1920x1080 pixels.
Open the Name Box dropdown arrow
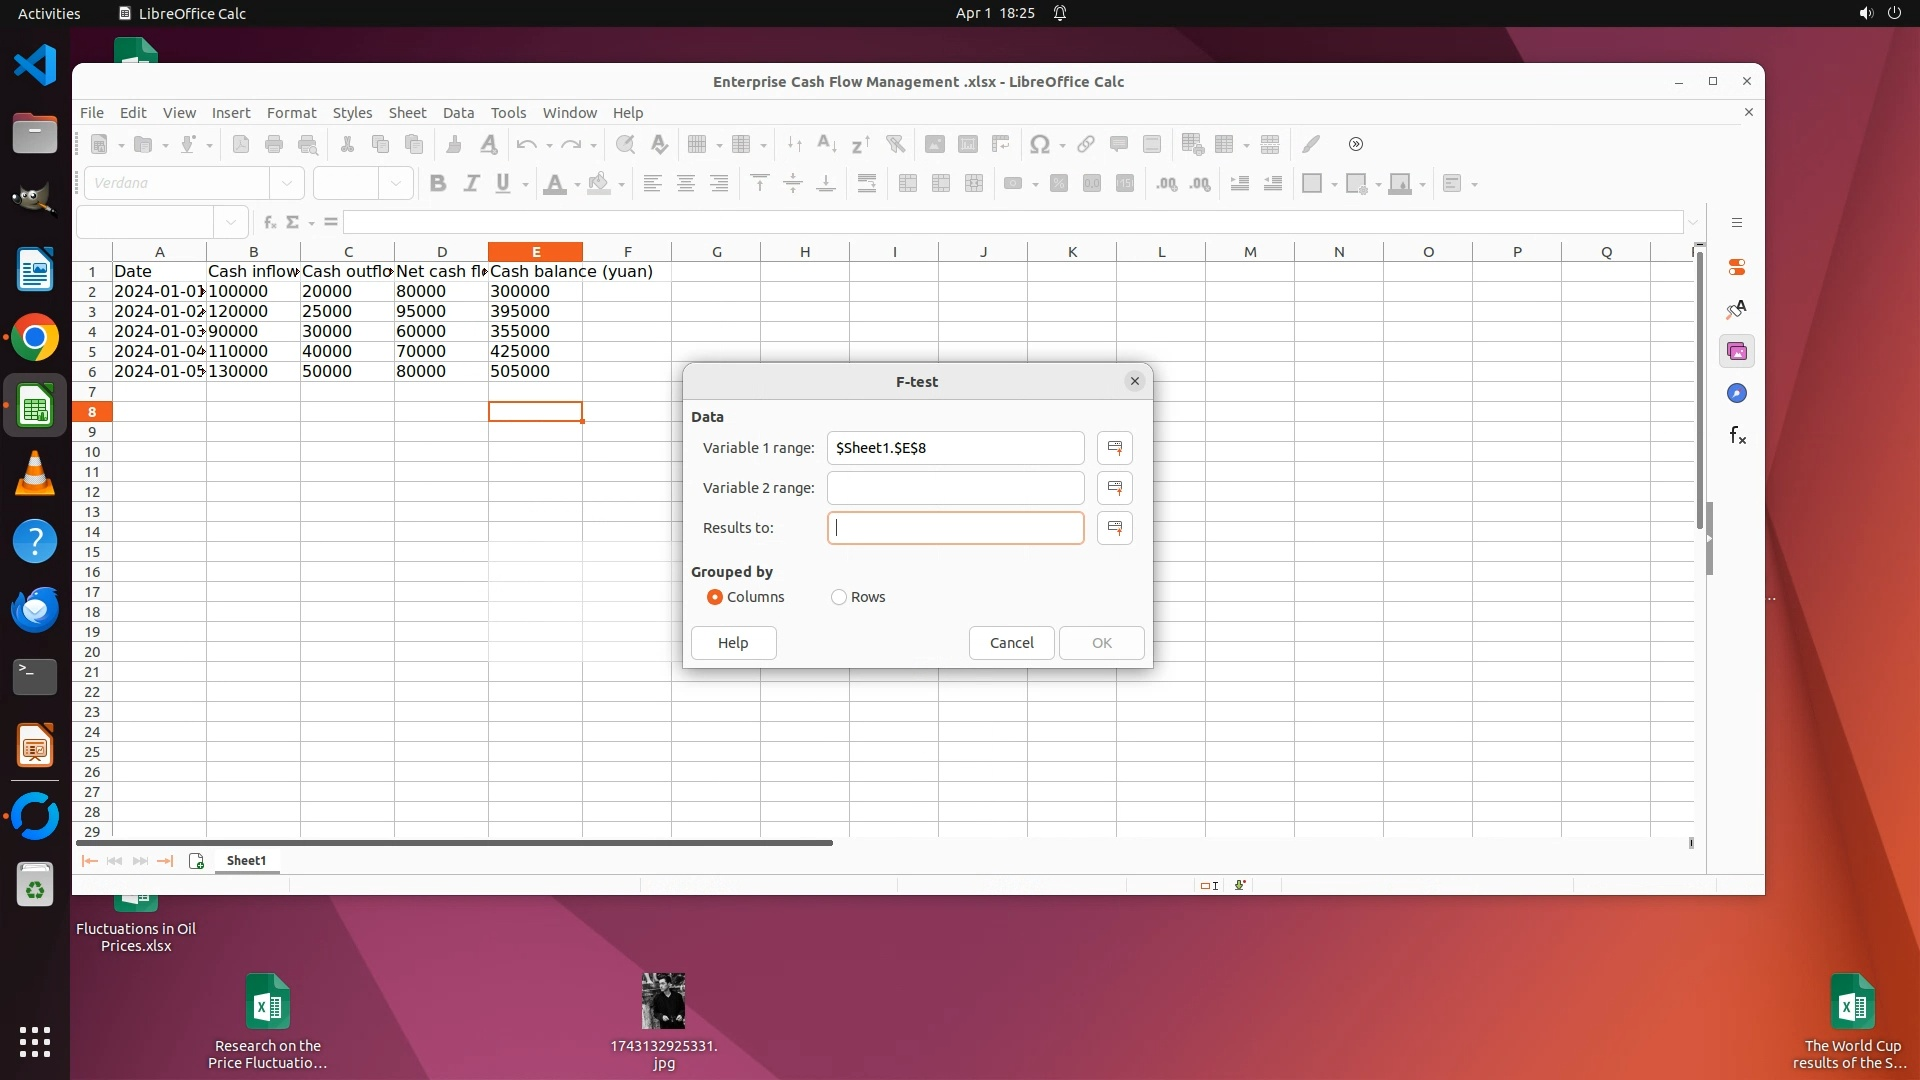pyautogui.click(x=231, y=222)
